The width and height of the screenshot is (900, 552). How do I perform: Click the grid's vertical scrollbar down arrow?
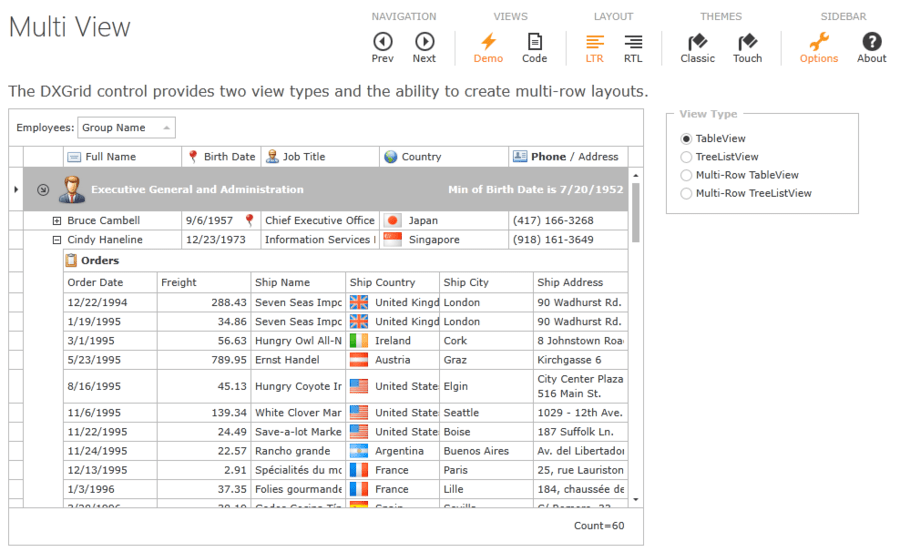[636, 499]
